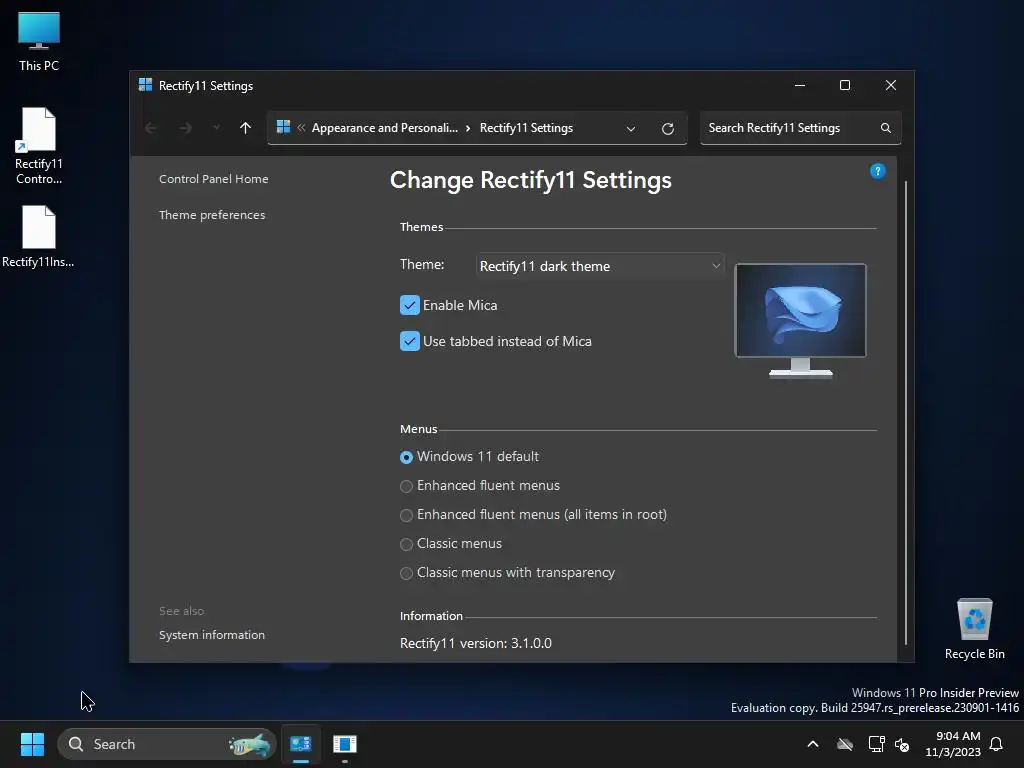Open the notifications bell icon
The width and height of the screenshot is (1024, 768).
997,744
